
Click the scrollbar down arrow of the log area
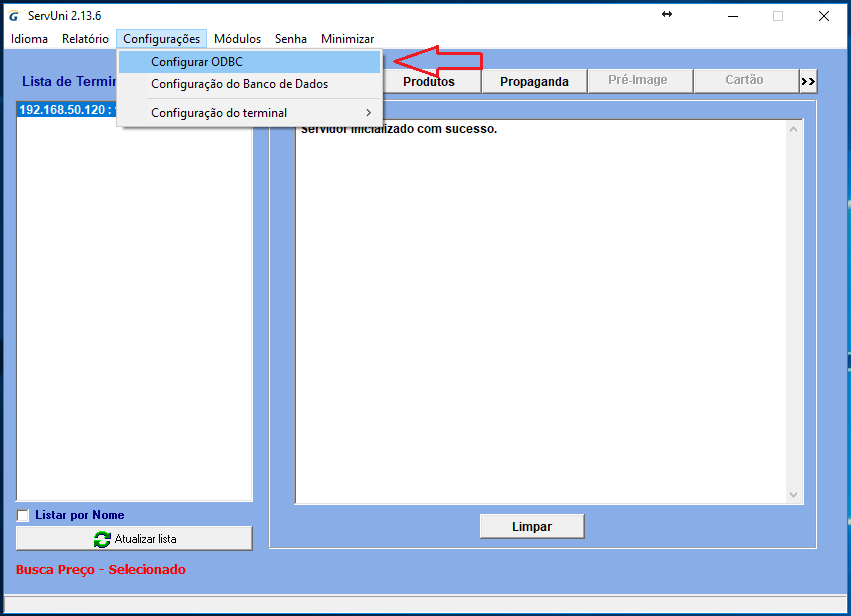point(795,494)
